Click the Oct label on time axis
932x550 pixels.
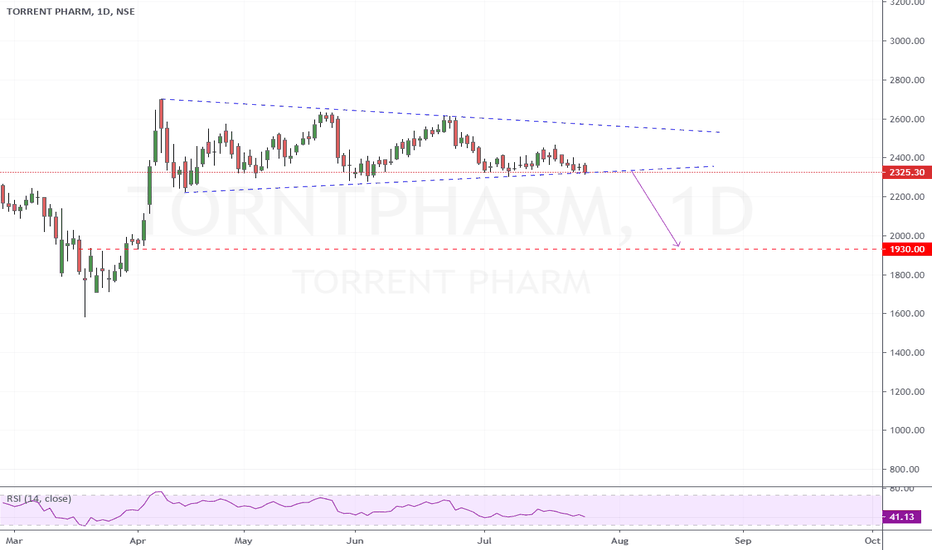872,540
